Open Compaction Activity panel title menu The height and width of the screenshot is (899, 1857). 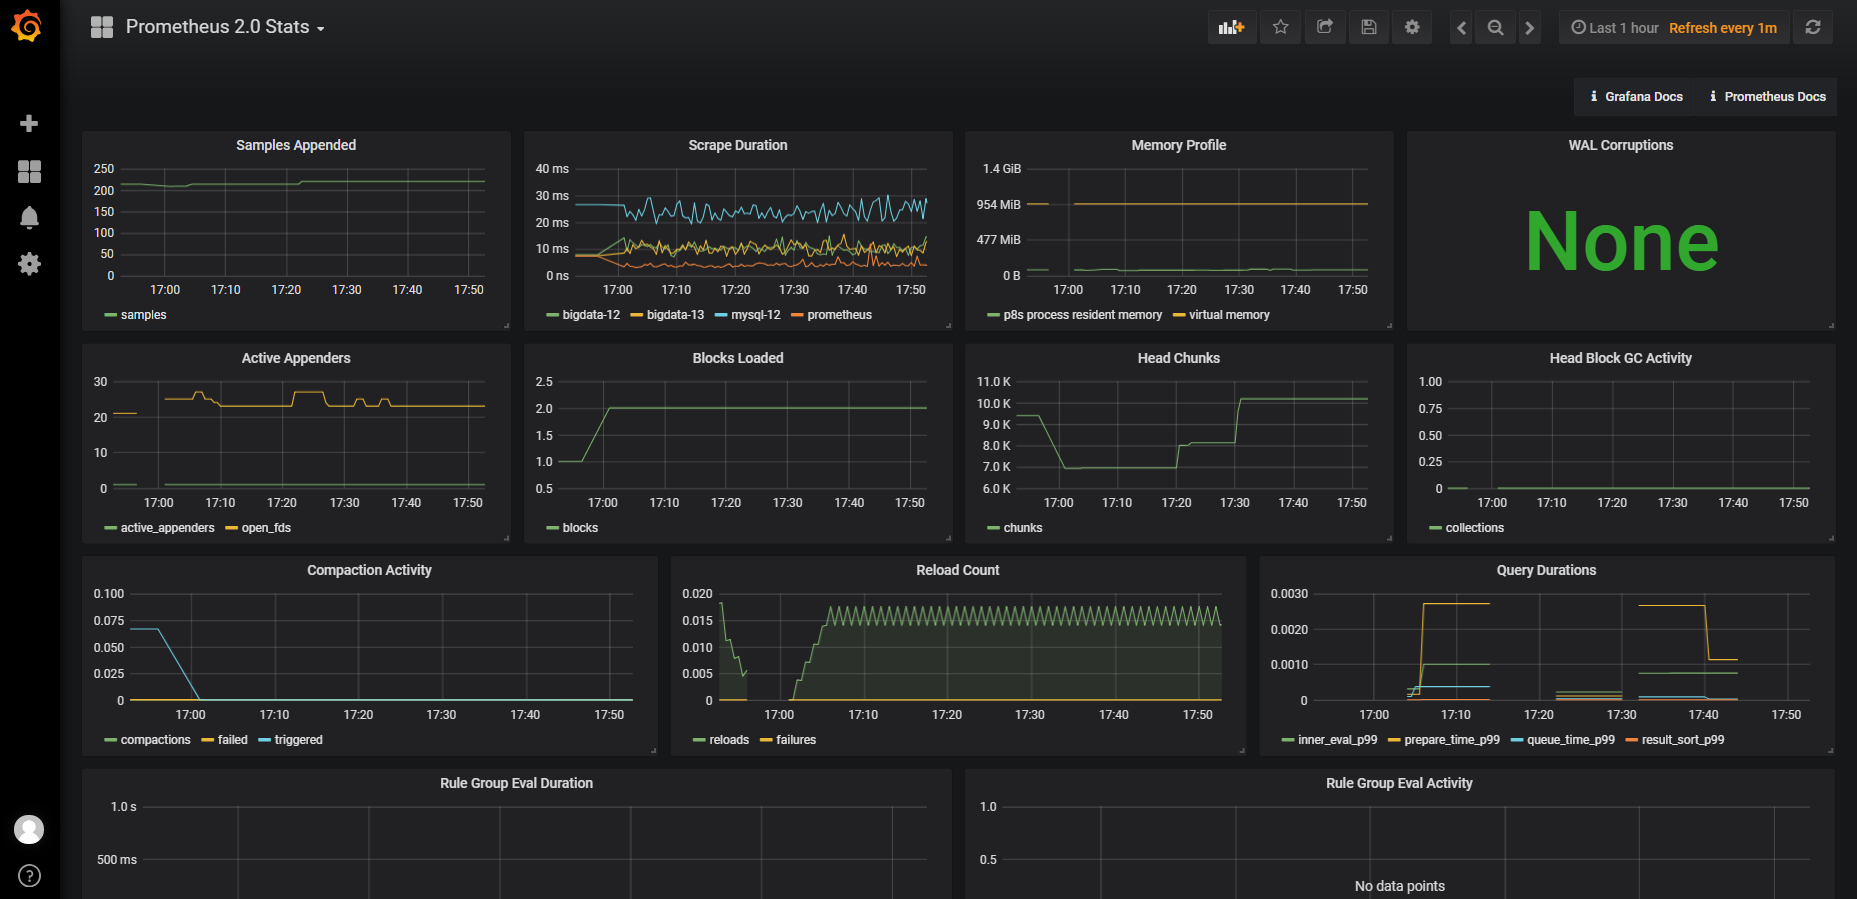coord(369,570)
